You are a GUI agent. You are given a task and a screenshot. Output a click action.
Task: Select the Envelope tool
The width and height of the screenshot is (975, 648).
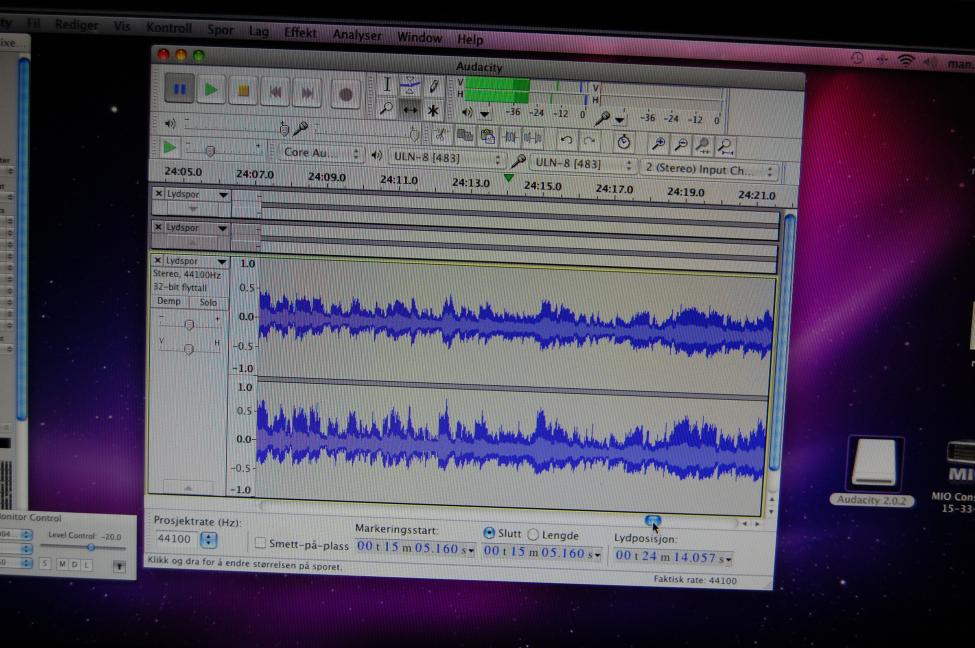click(410, 85)
